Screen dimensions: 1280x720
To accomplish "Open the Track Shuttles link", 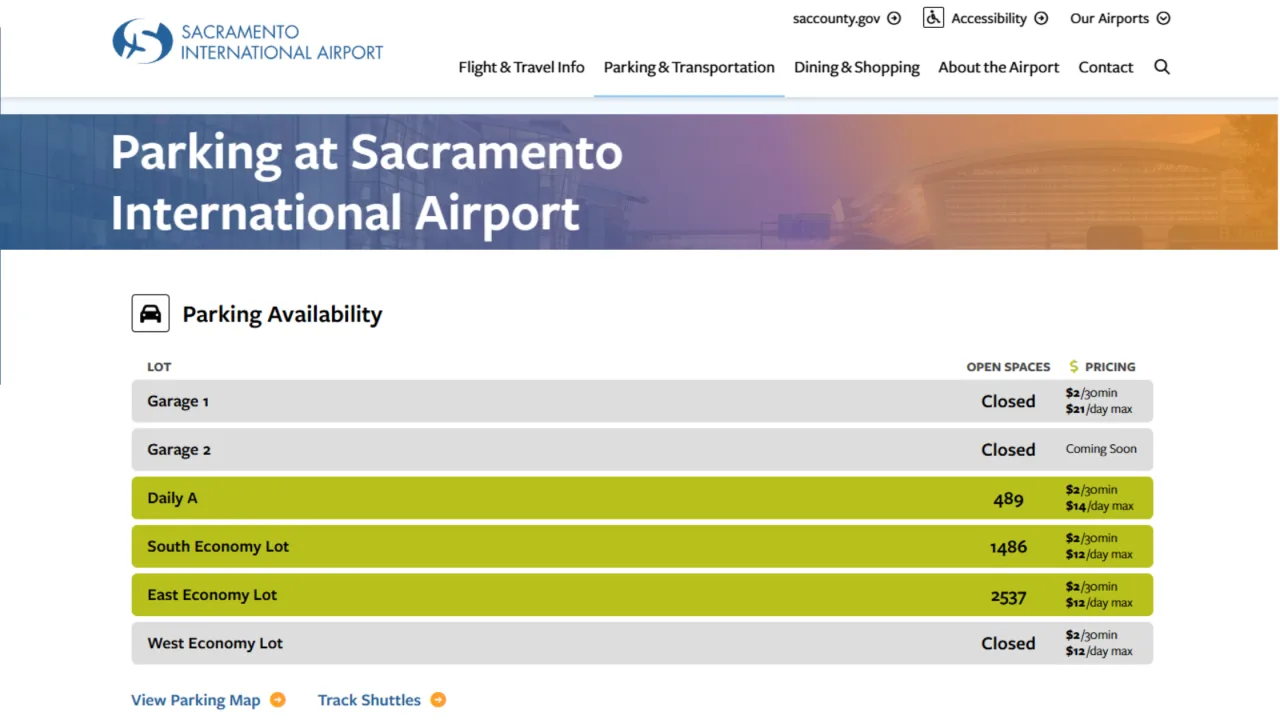I will click(x=369, y=700).
